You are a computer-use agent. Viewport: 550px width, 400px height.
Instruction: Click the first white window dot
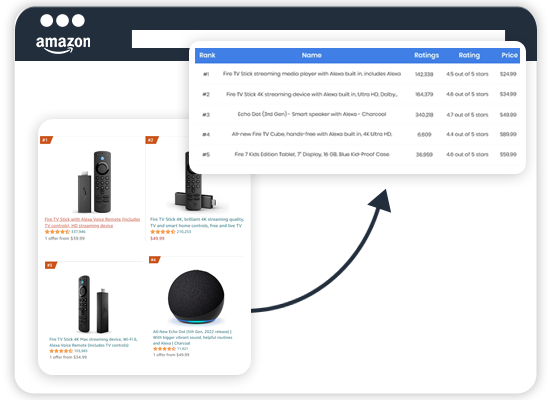[47, 20]
